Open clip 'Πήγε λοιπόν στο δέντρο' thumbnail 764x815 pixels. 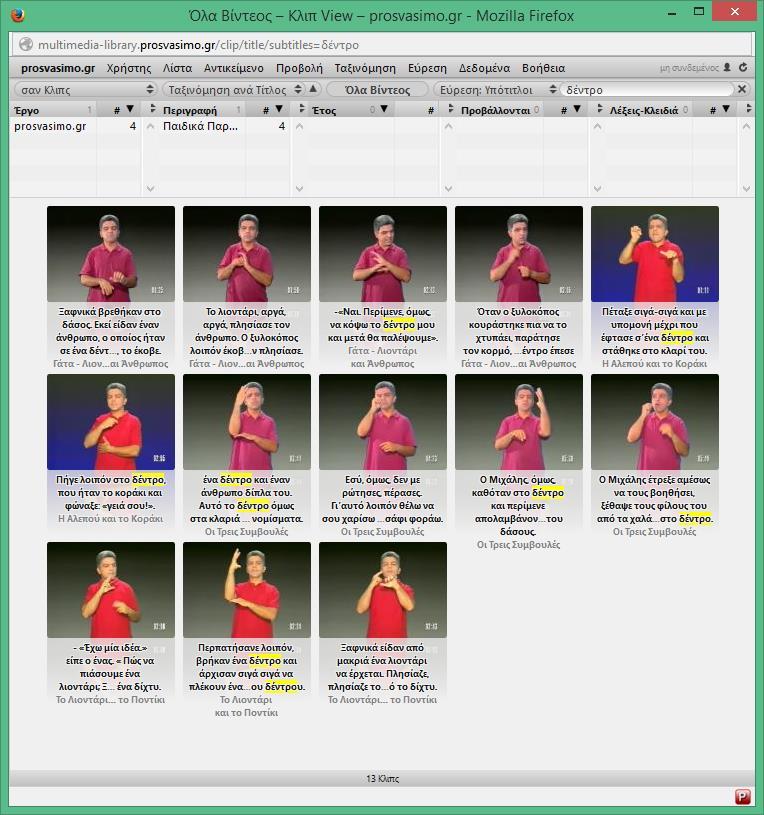tap(111, 422)
